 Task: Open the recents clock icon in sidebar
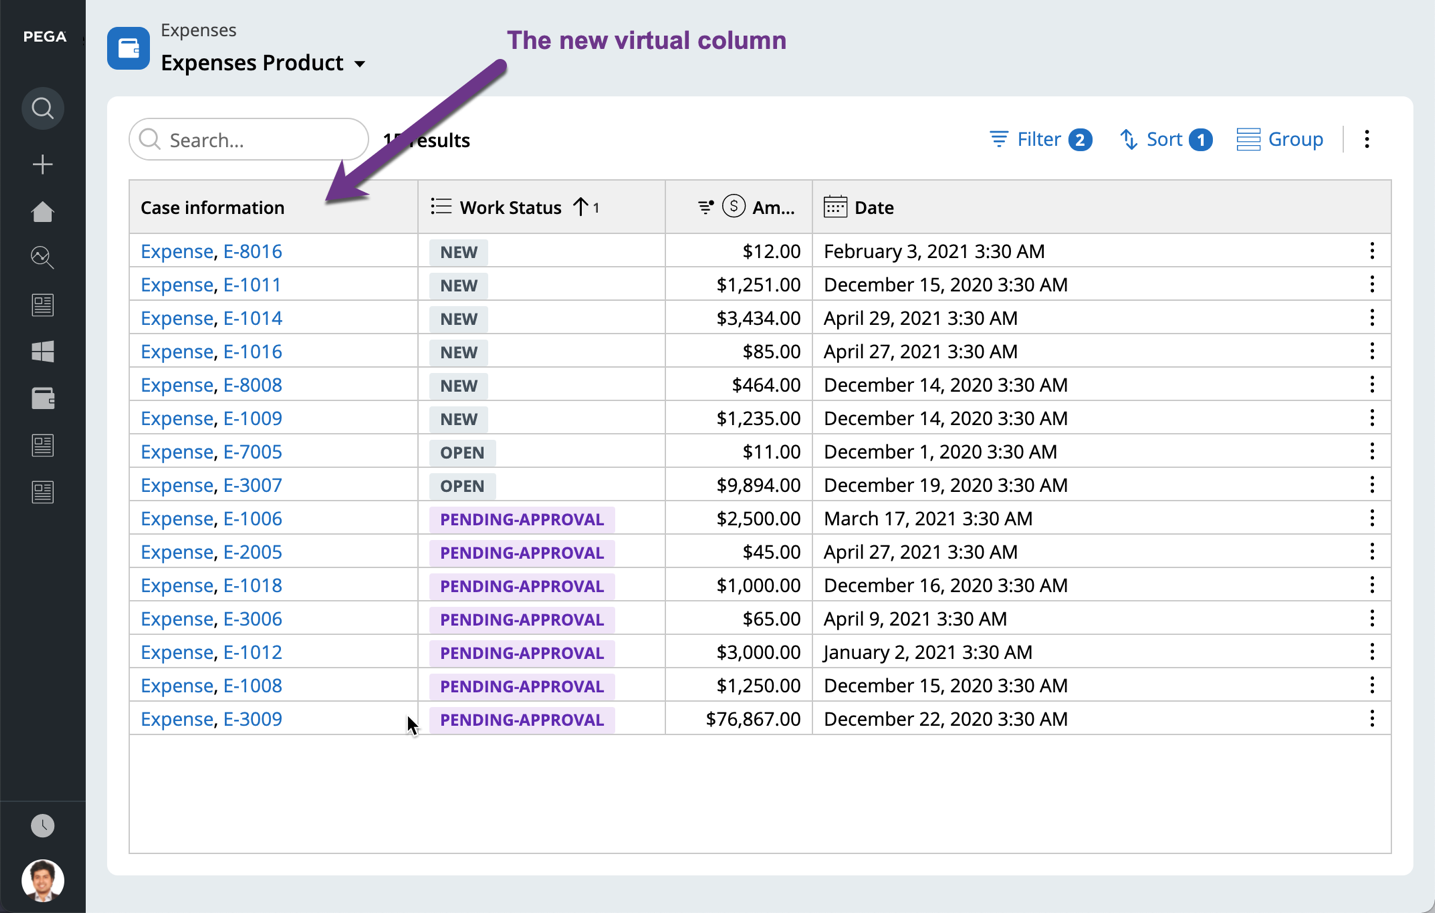tap(42, 825)
